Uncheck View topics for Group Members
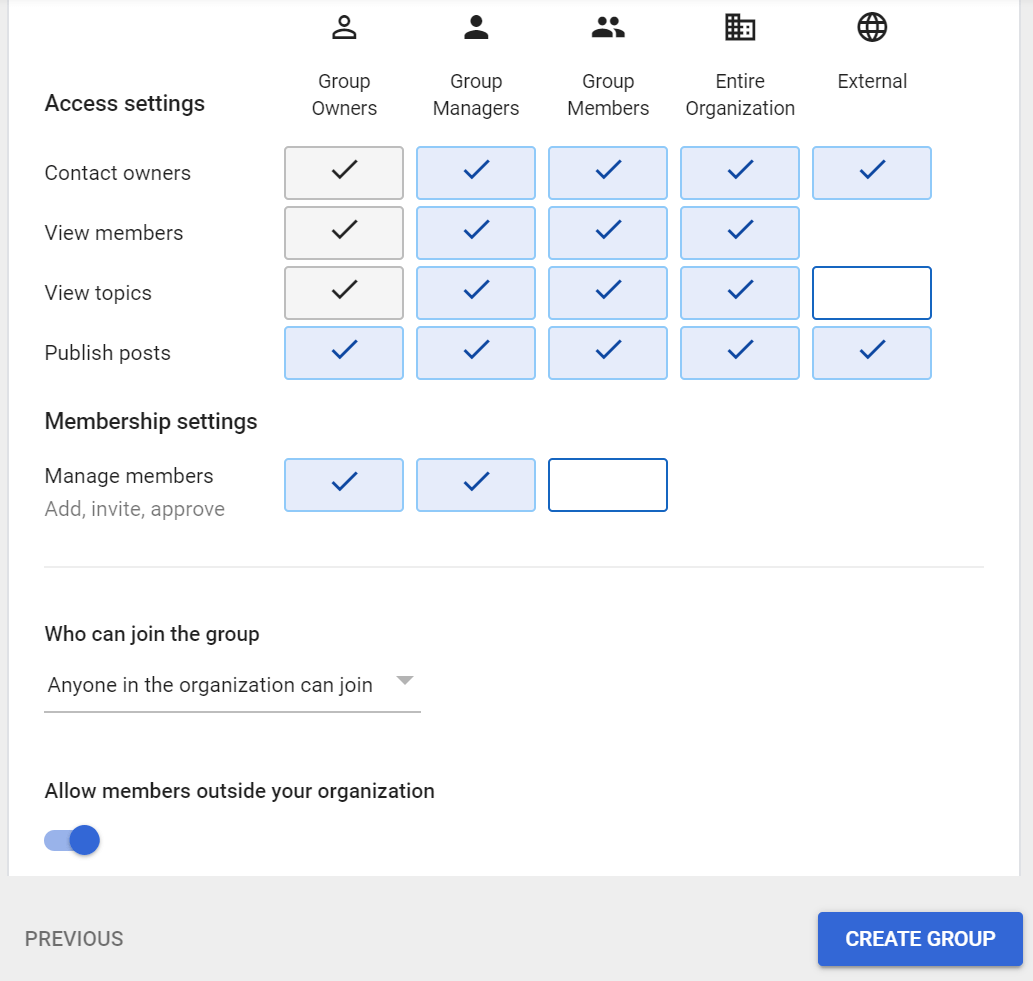 [608, 293]
